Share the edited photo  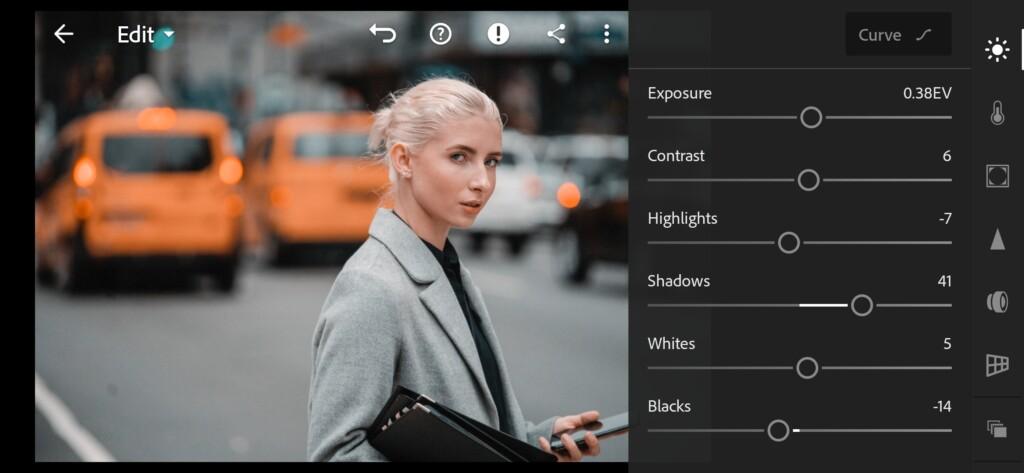pos(556,34)
